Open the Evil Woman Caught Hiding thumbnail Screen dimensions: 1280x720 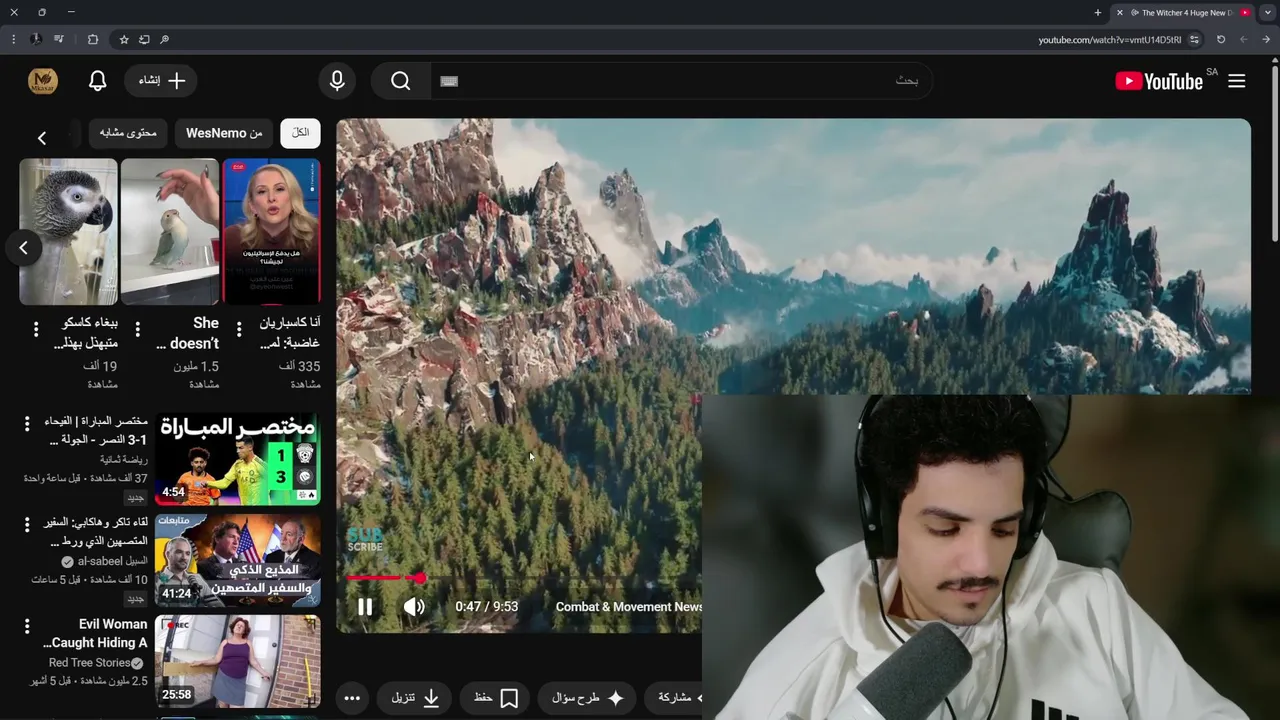238,661
